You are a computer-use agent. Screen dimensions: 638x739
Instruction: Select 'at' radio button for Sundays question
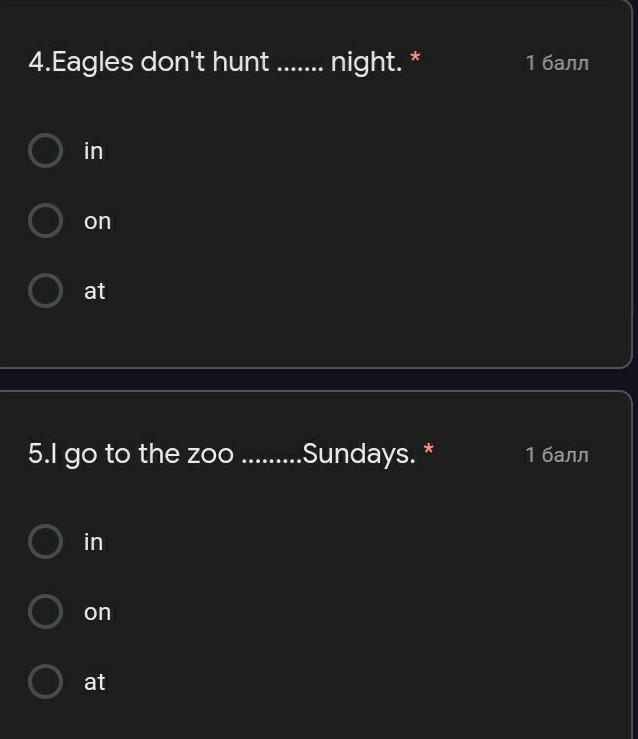coord(45,682)
